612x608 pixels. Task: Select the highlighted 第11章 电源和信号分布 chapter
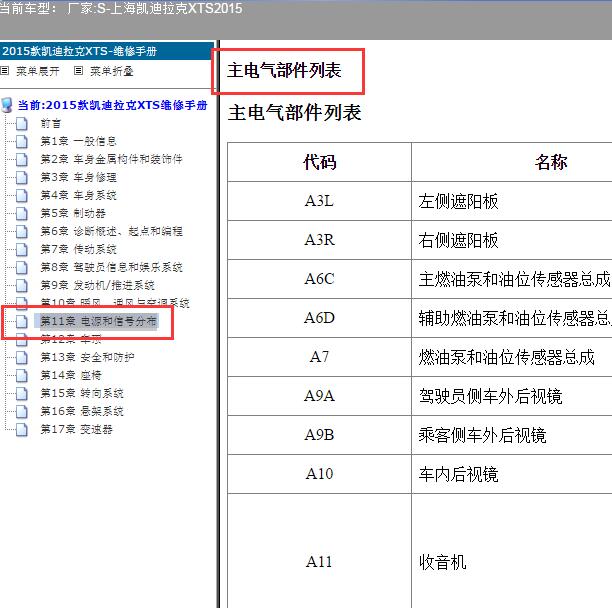pyautogui.click(x=98, y=321)
